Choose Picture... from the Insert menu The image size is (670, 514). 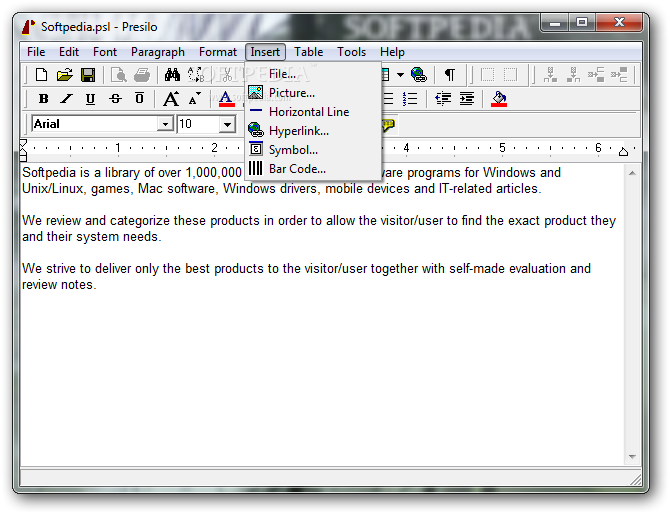click(313, 93)
